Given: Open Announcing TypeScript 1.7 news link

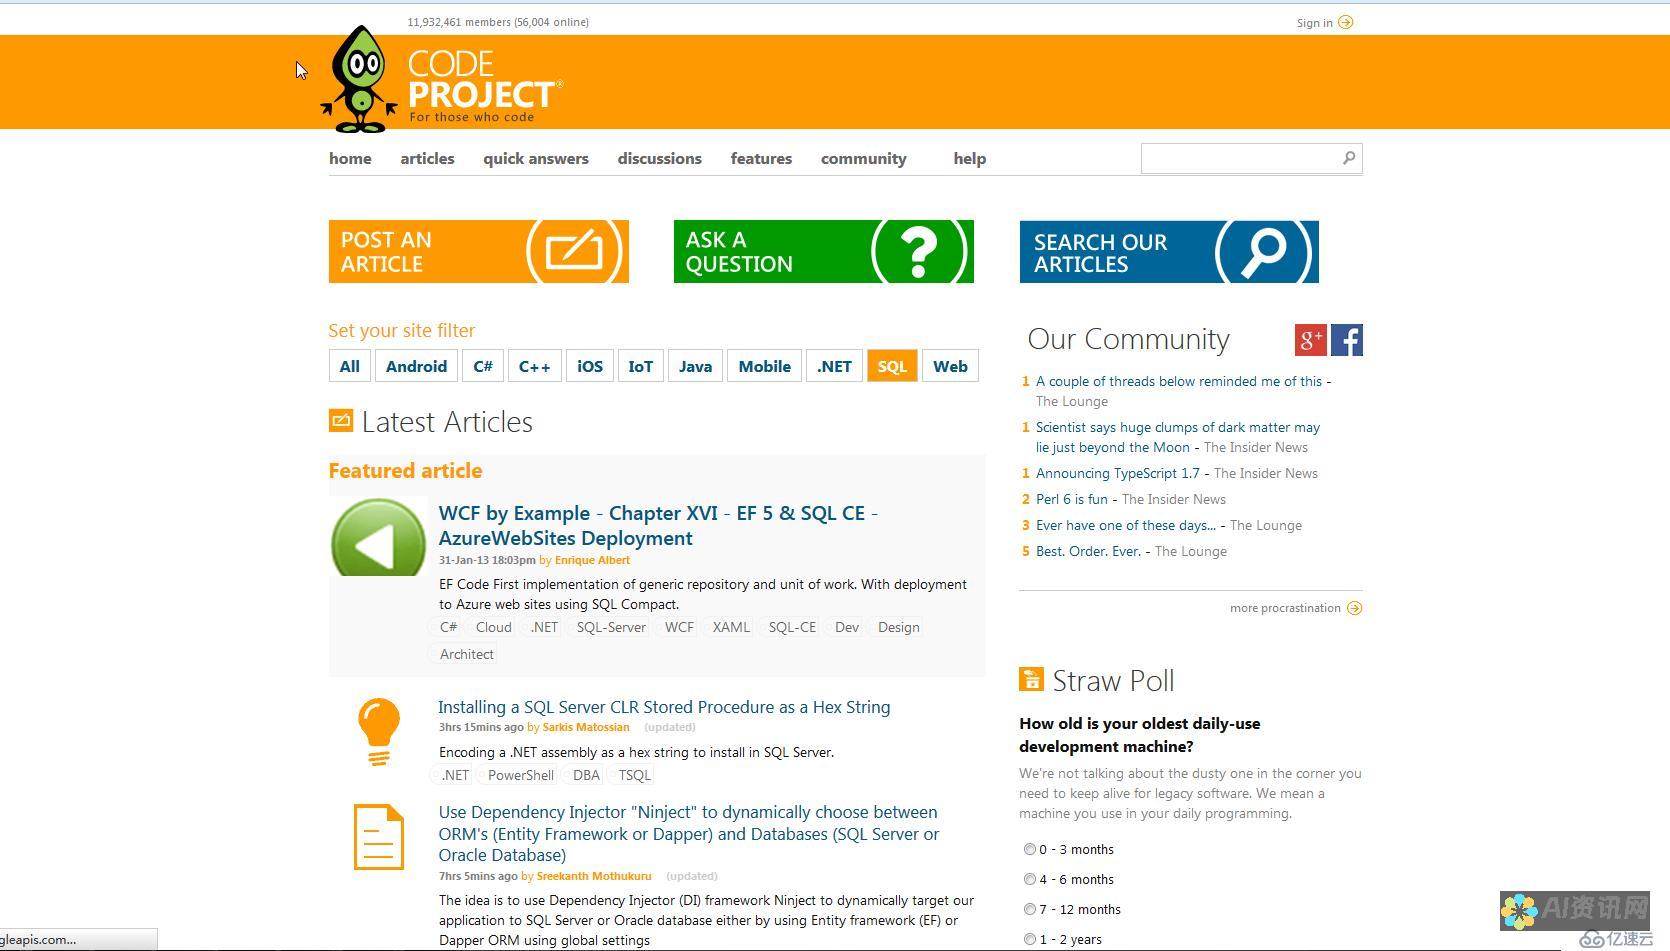Looking at the screenshot, I should tap(1118, 473).
